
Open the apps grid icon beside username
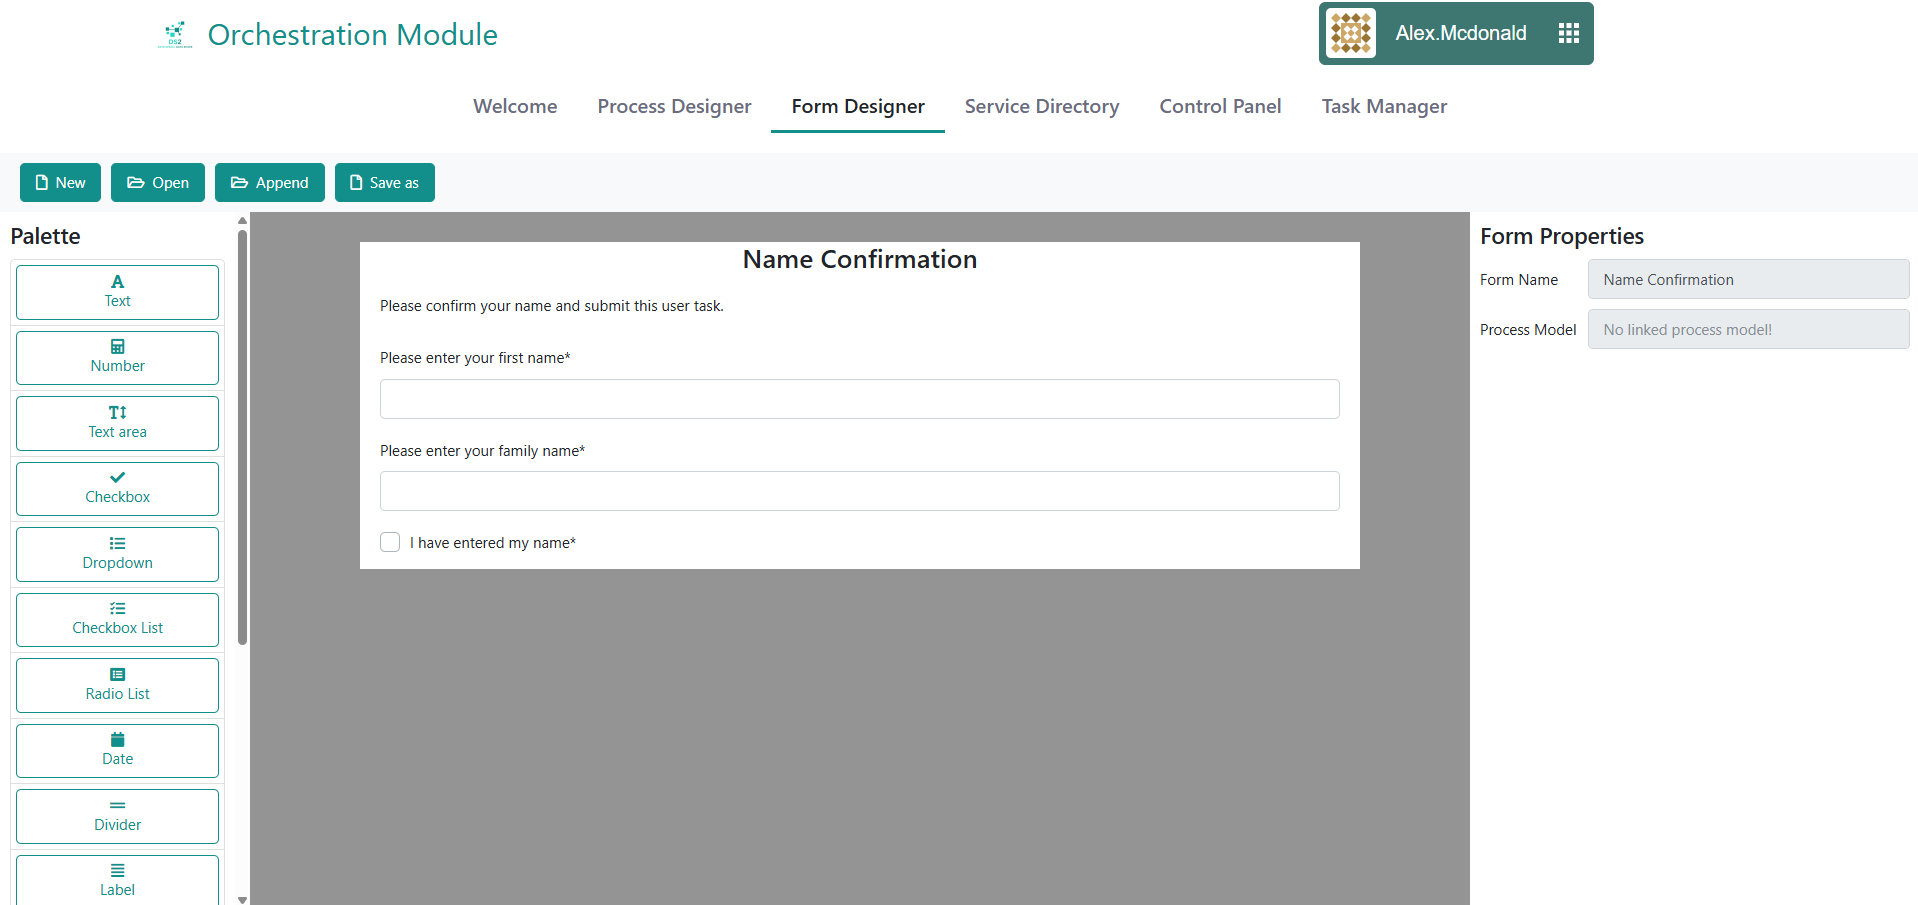tap(1568, 34)
